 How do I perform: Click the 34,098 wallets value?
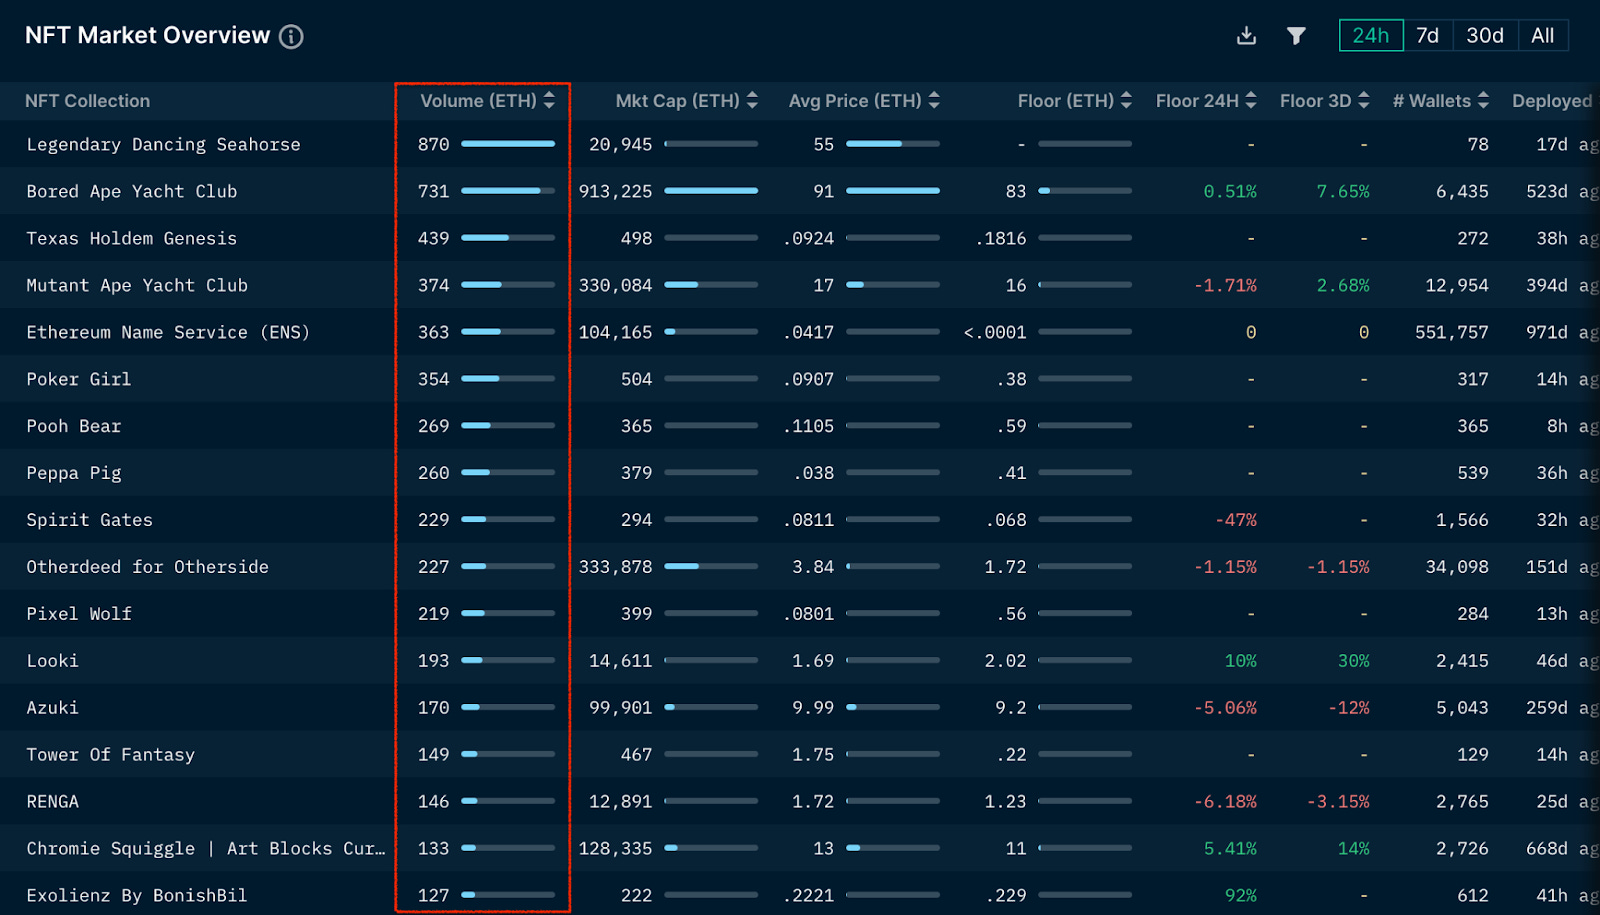click(x=1457, y=567)
